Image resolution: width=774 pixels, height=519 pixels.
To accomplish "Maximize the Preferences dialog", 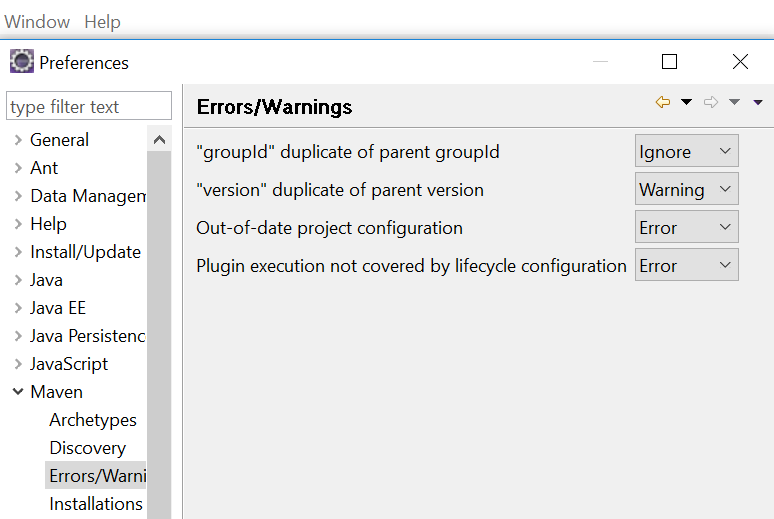I will coord(669,62).
